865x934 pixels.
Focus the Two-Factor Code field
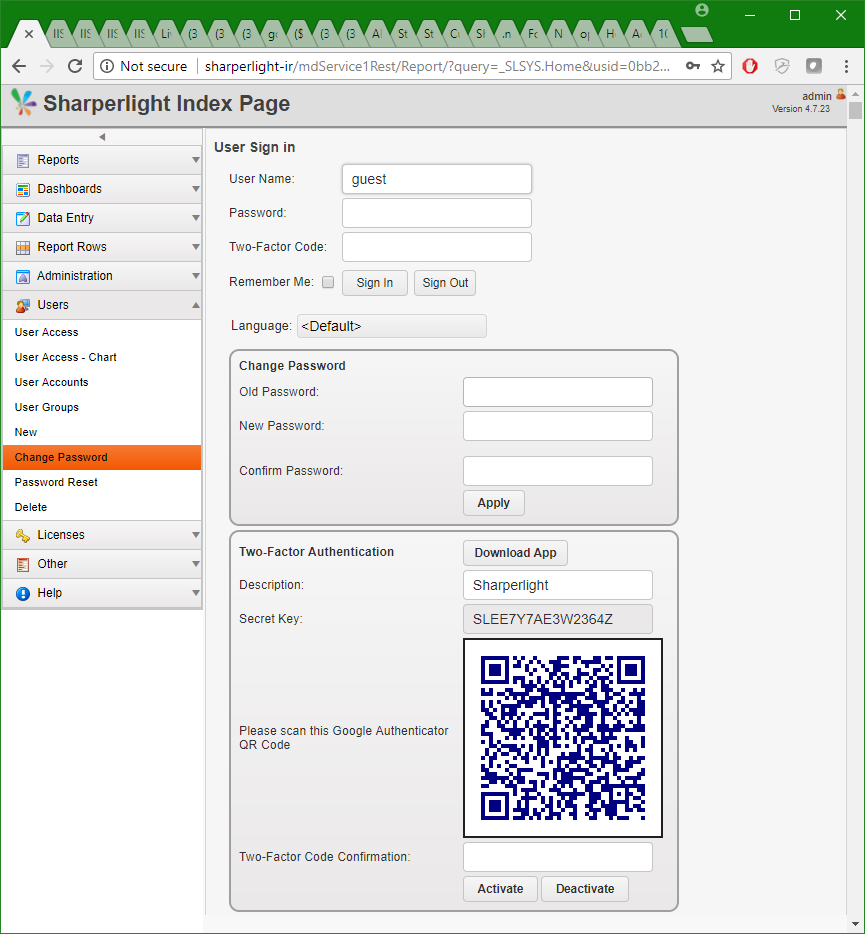[437, 247]
